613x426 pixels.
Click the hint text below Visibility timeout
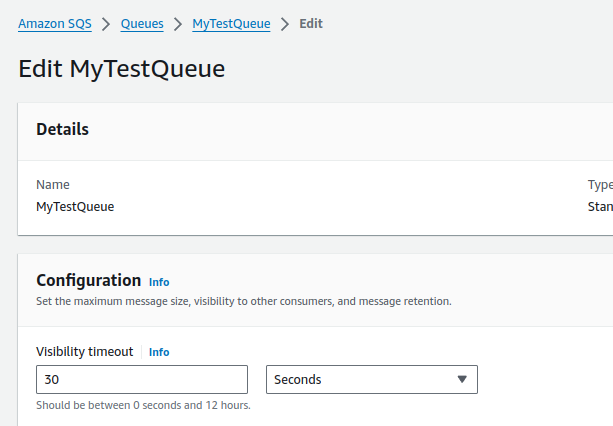click(x=143, y=406)
